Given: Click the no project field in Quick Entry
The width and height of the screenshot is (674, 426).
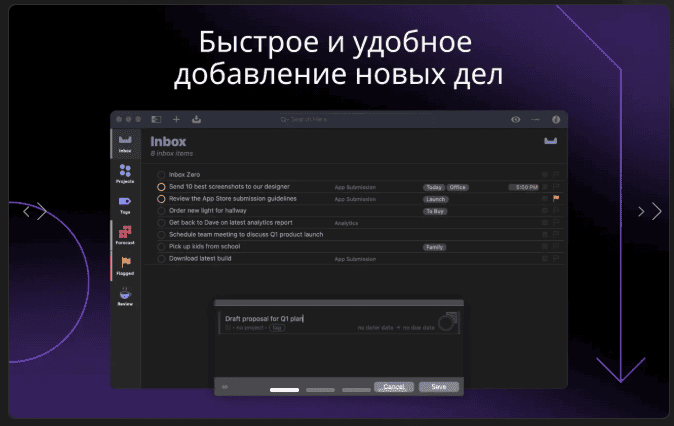Looking at the screenshot, I should pos(250,328).
